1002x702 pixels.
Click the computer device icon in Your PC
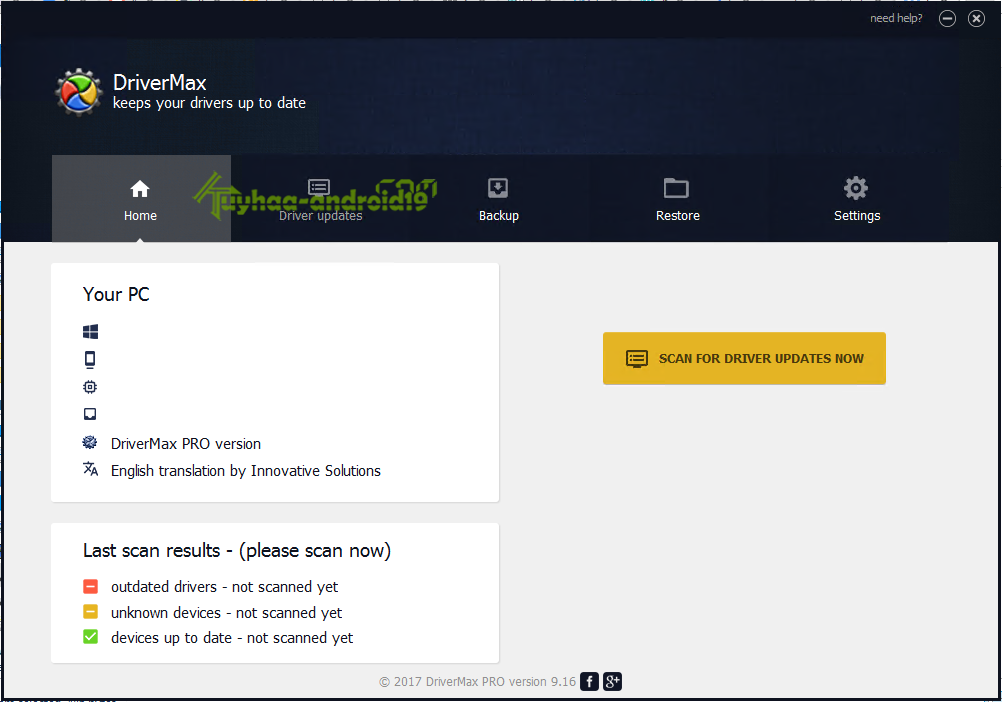coord(90,360)
